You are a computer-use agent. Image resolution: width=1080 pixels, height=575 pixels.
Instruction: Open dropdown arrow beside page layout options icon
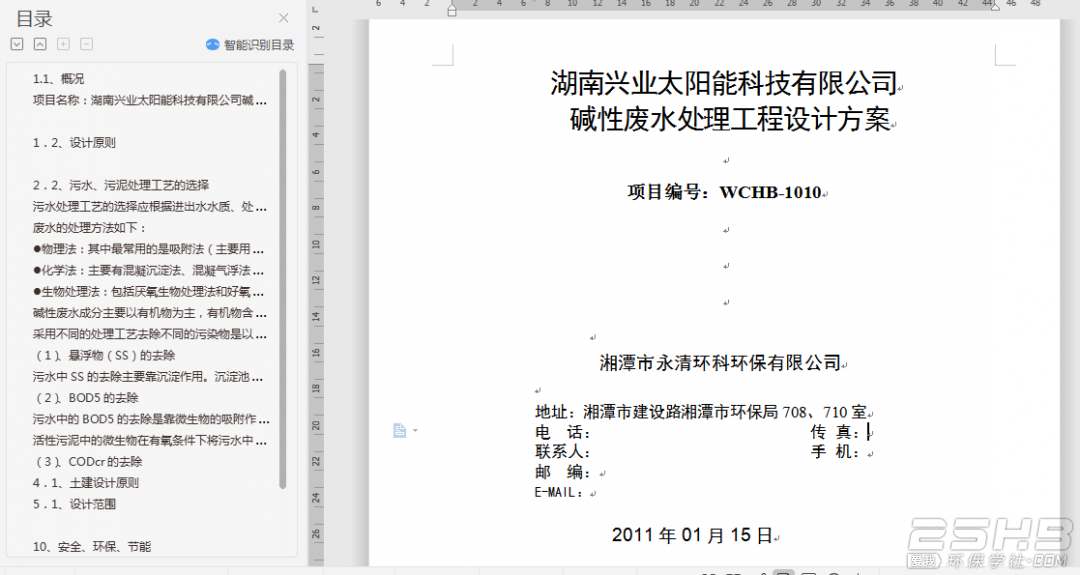pos(415,430)
